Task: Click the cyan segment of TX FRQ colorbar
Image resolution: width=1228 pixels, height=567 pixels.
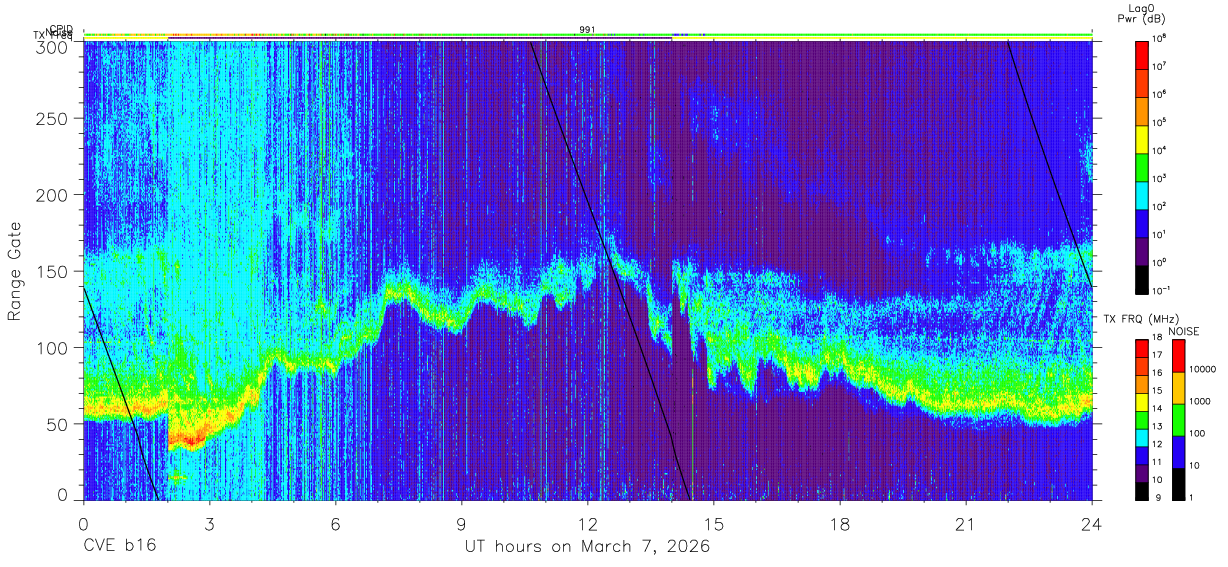Action: pyautogui.click(x=1142, y=438)
